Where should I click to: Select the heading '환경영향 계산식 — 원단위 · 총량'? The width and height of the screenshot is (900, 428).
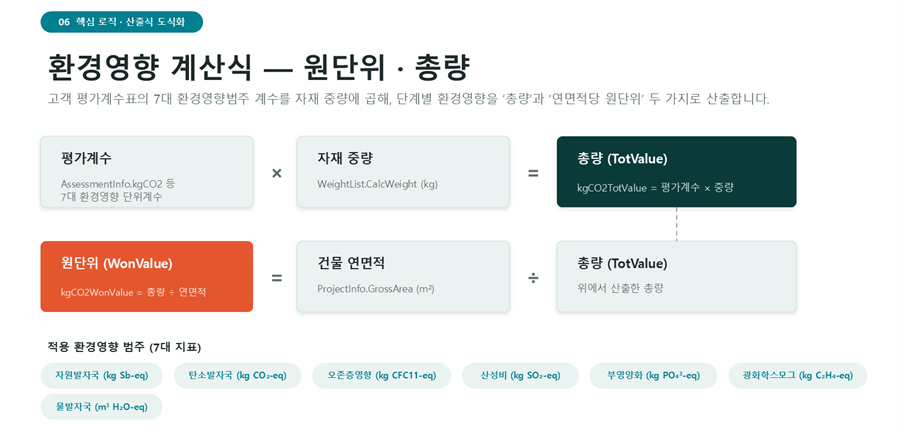[x=259, y=69]
